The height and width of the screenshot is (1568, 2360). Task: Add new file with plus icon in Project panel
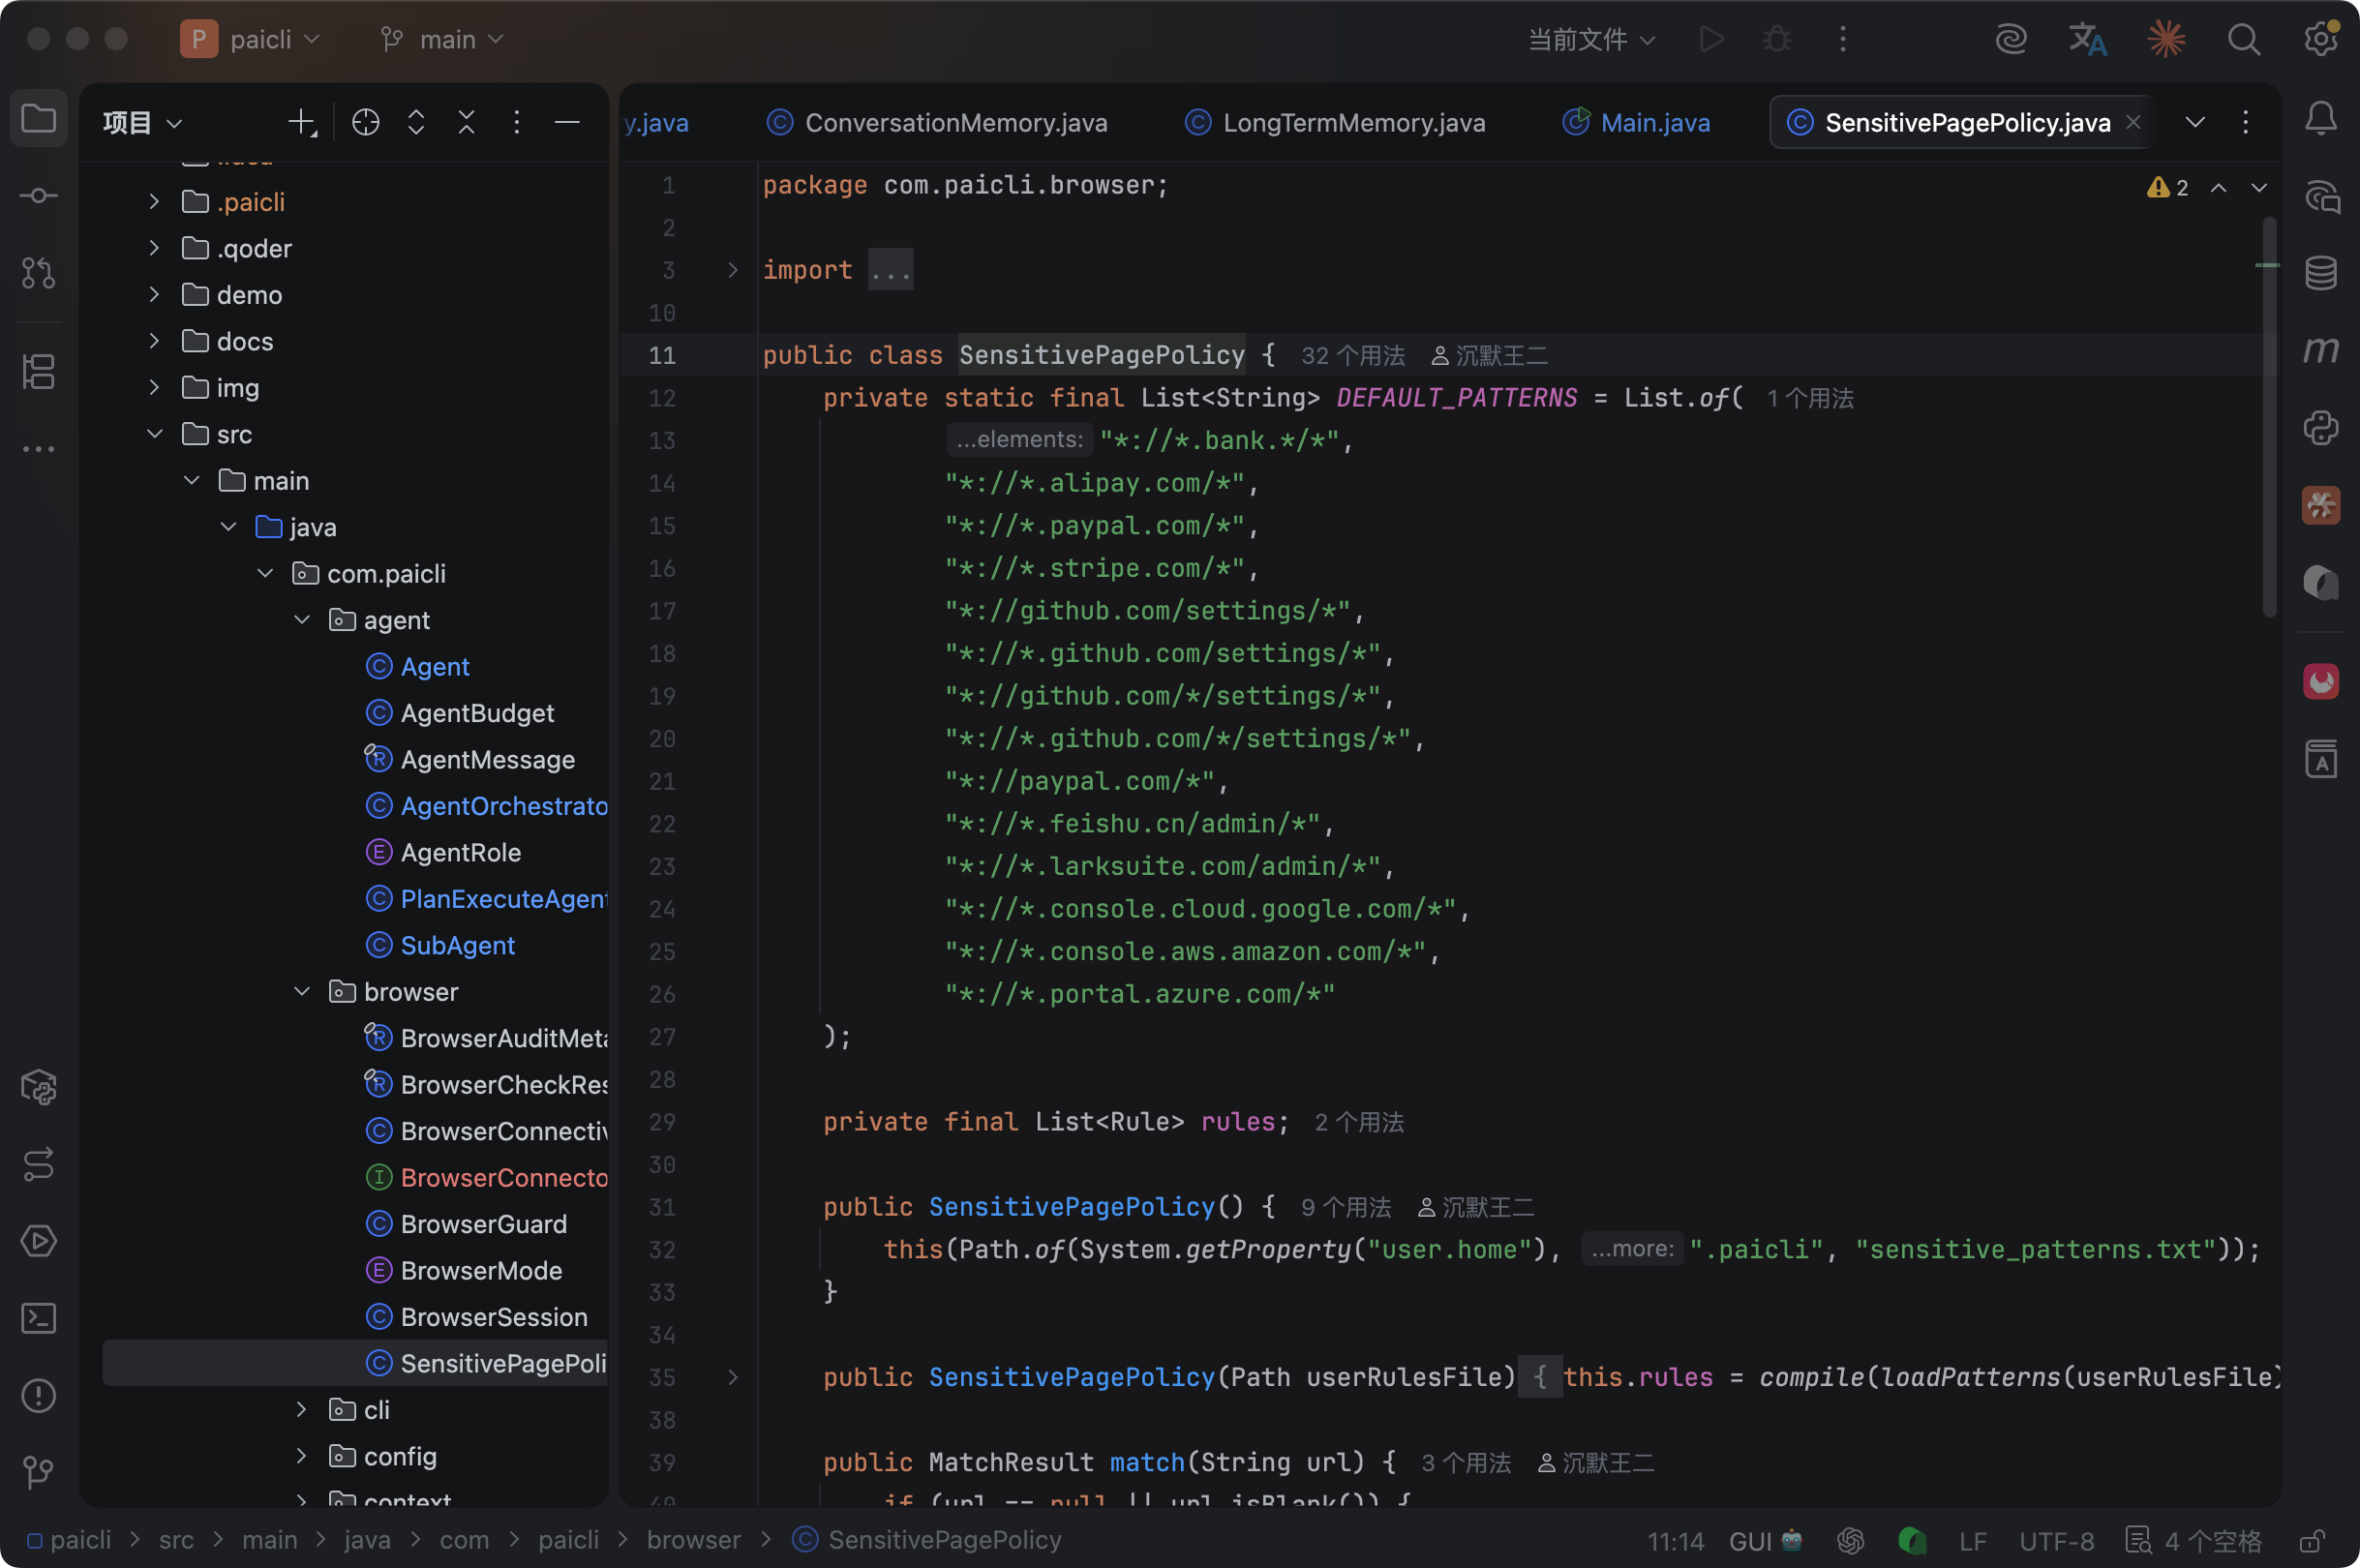[x=301, y=123]
